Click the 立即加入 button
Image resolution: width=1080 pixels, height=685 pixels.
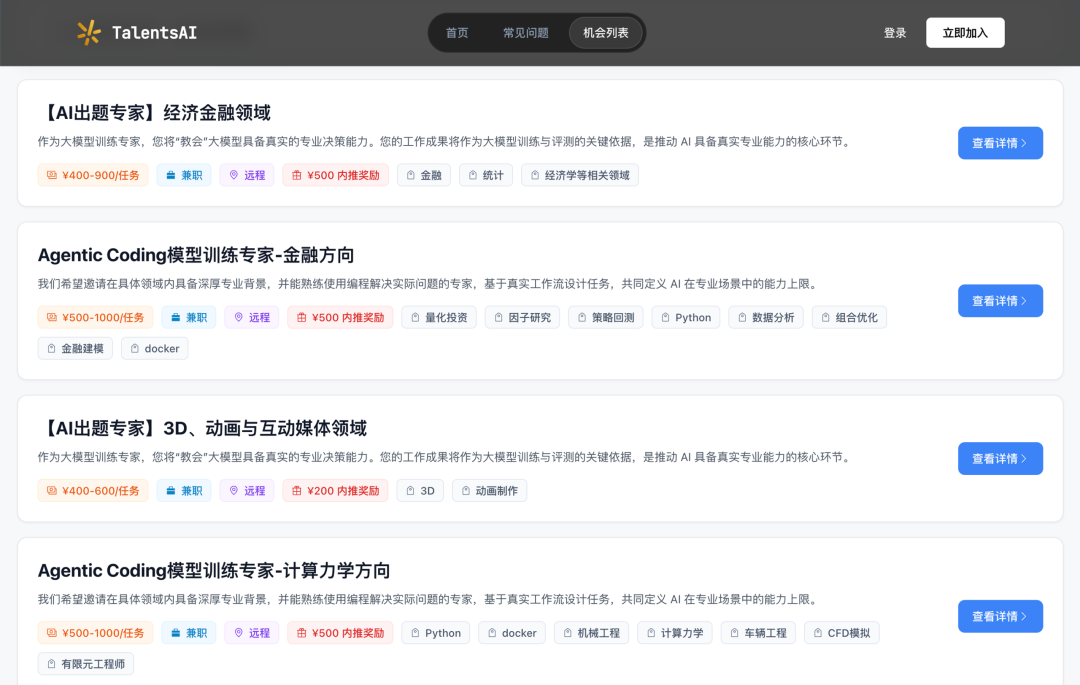coord(965,33)
